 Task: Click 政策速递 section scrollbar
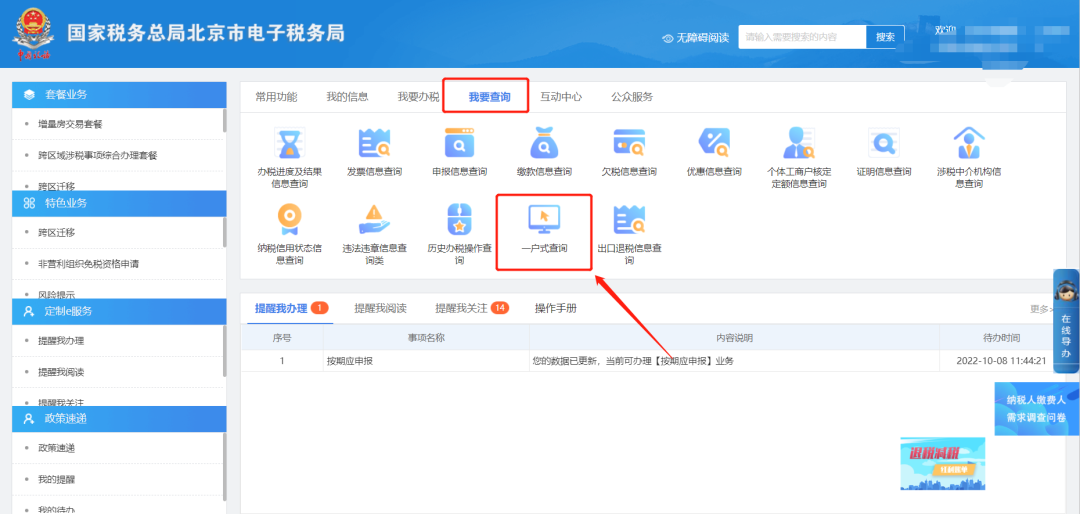(x=225, y=466)
